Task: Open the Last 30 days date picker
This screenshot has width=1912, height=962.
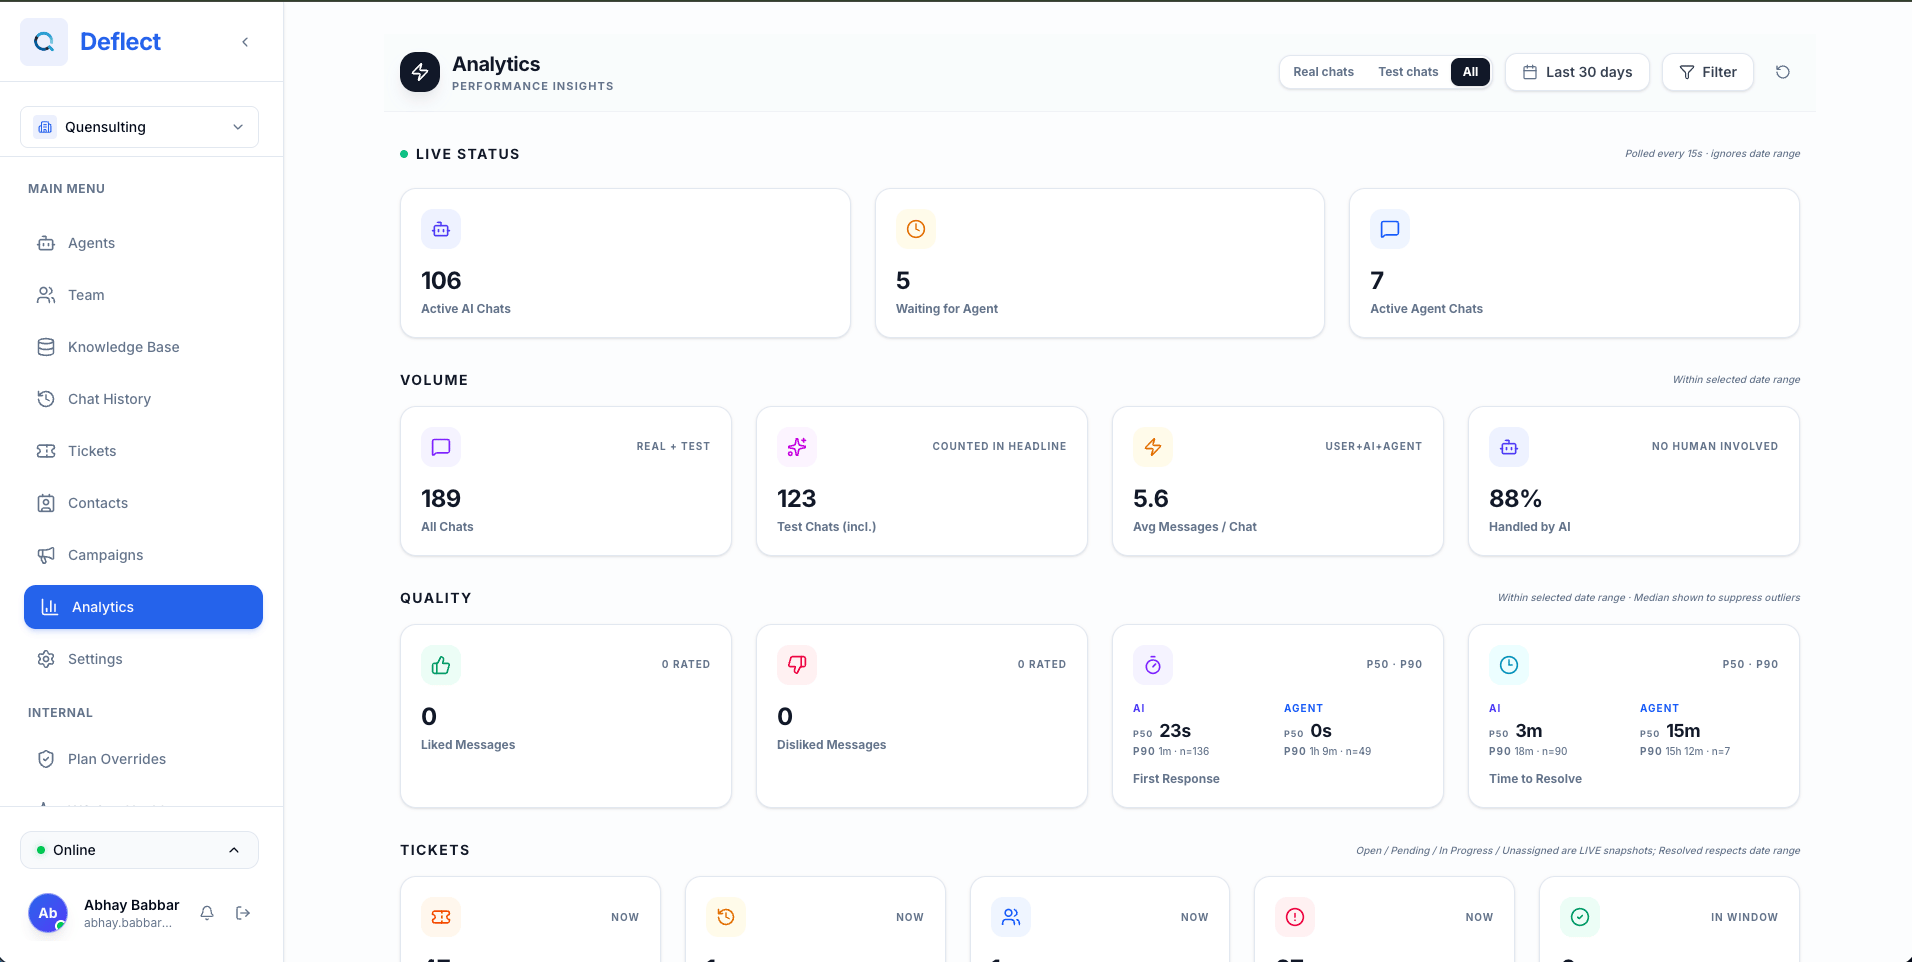Action: click(x=1577, y=72)
